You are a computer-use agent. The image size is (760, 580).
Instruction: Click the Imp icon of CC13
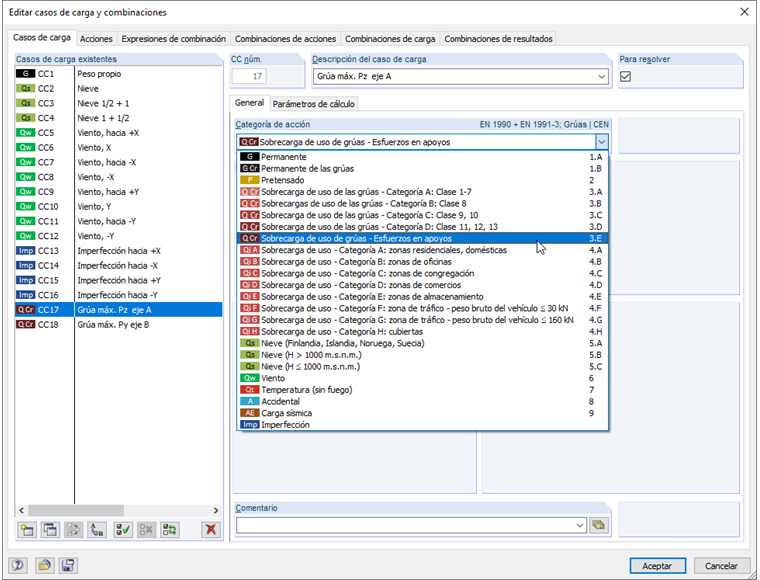[x=25, y=251]
